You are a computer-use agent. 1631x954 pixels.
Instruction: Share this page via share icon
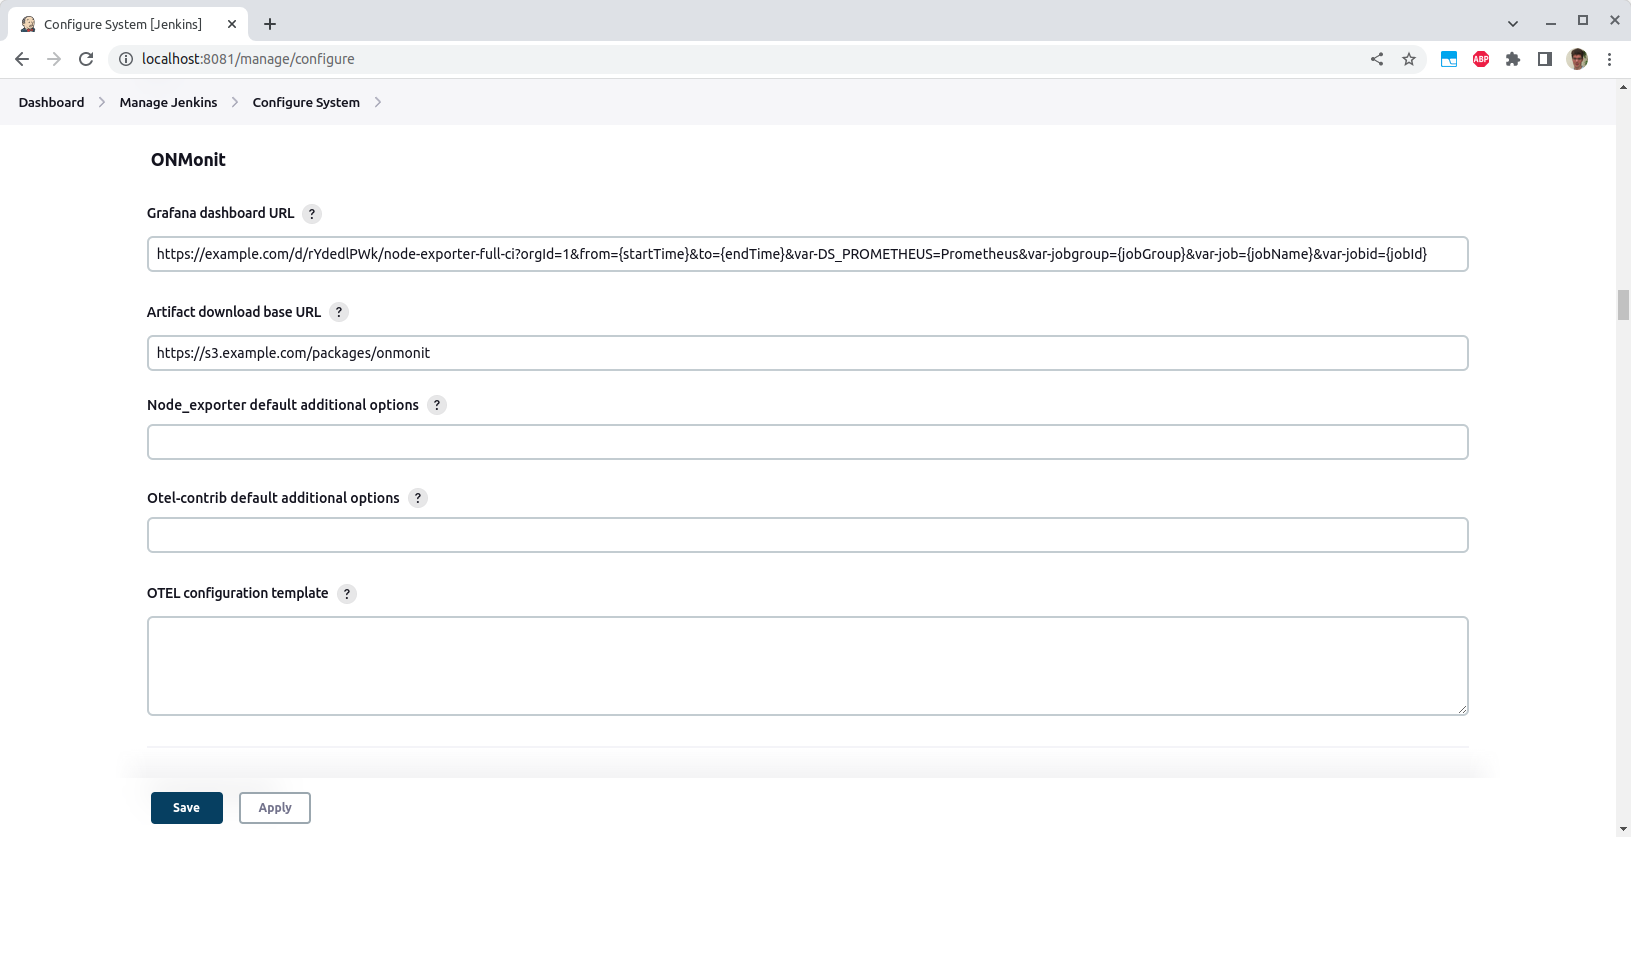(1377, 59)
